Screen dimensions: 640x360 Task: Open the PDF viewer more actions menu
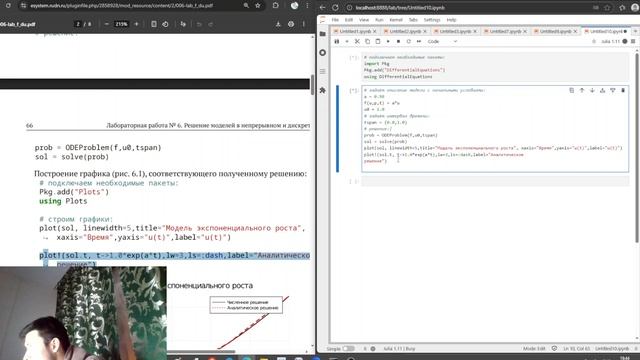[304, 24]
